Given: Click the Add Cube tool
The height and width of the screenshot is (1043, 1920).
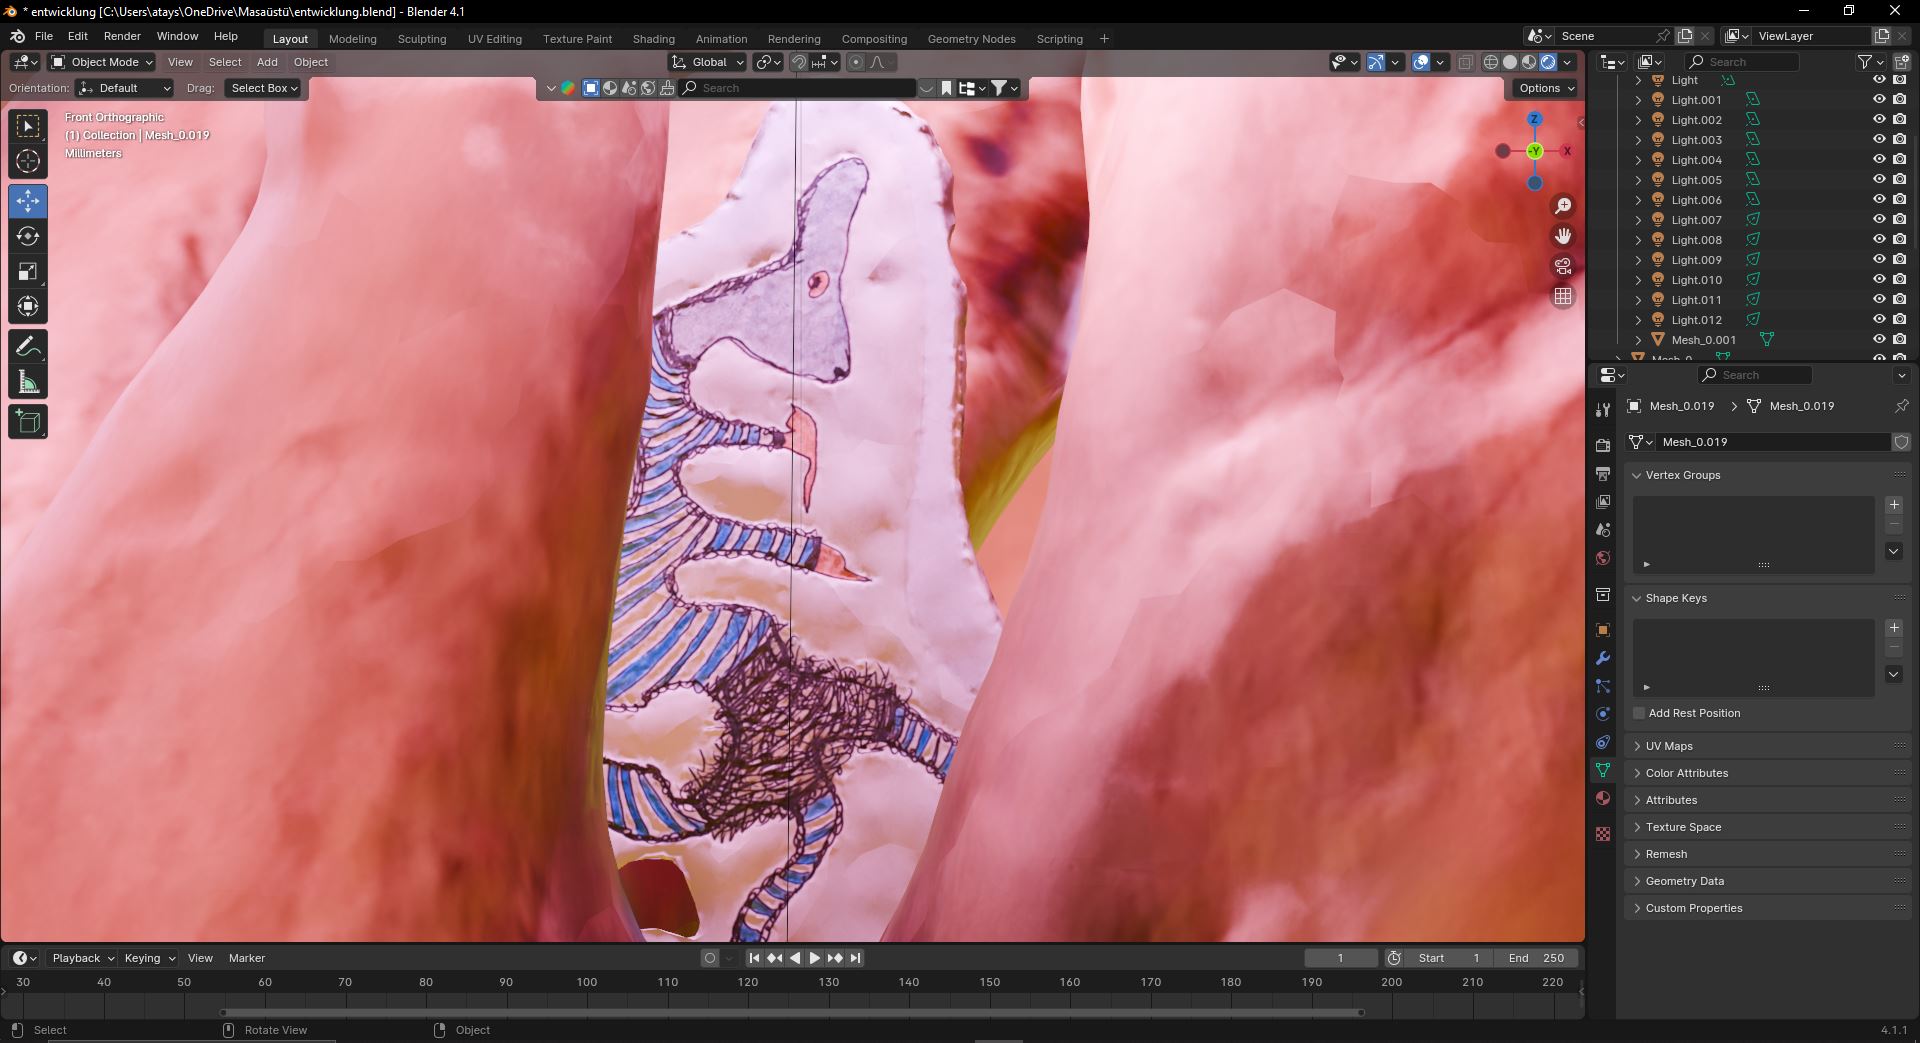Looking at the screenshot, I should coord(28,422).
